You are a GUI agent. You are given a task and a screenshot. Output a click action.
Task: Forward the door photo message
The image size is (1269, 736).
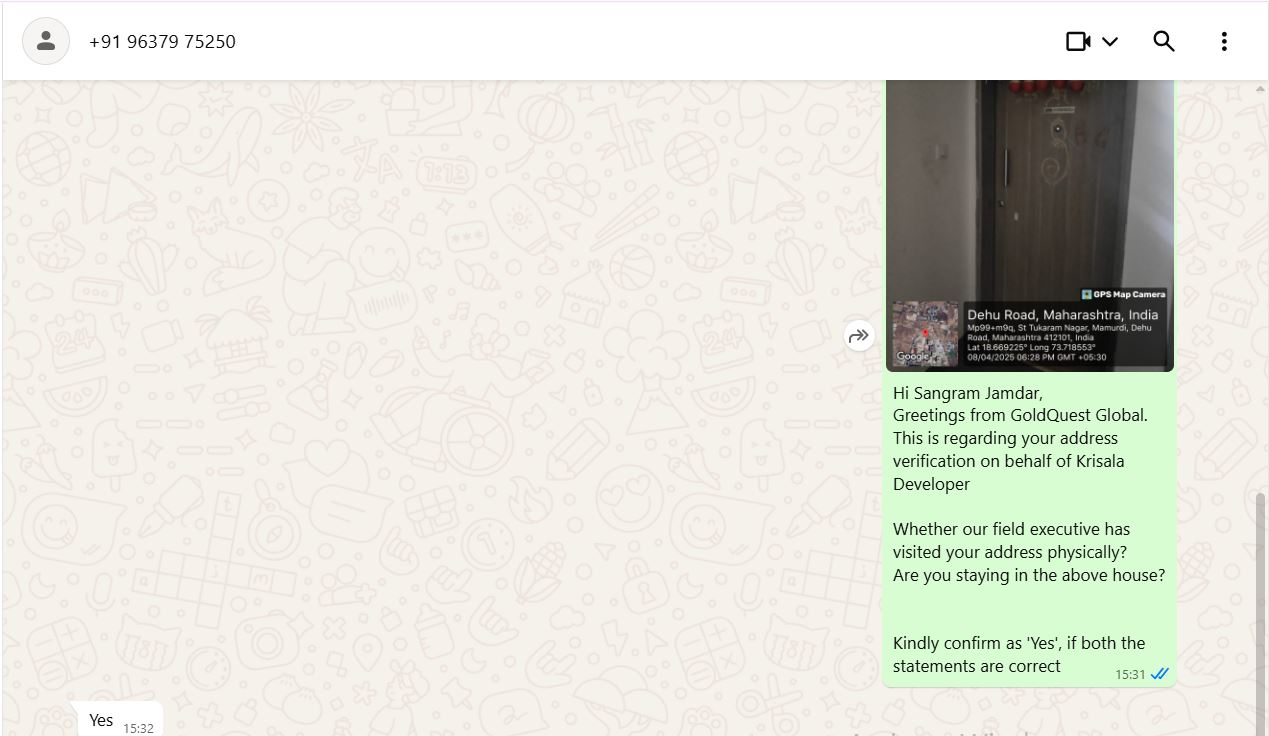click(x=859, y=336)
